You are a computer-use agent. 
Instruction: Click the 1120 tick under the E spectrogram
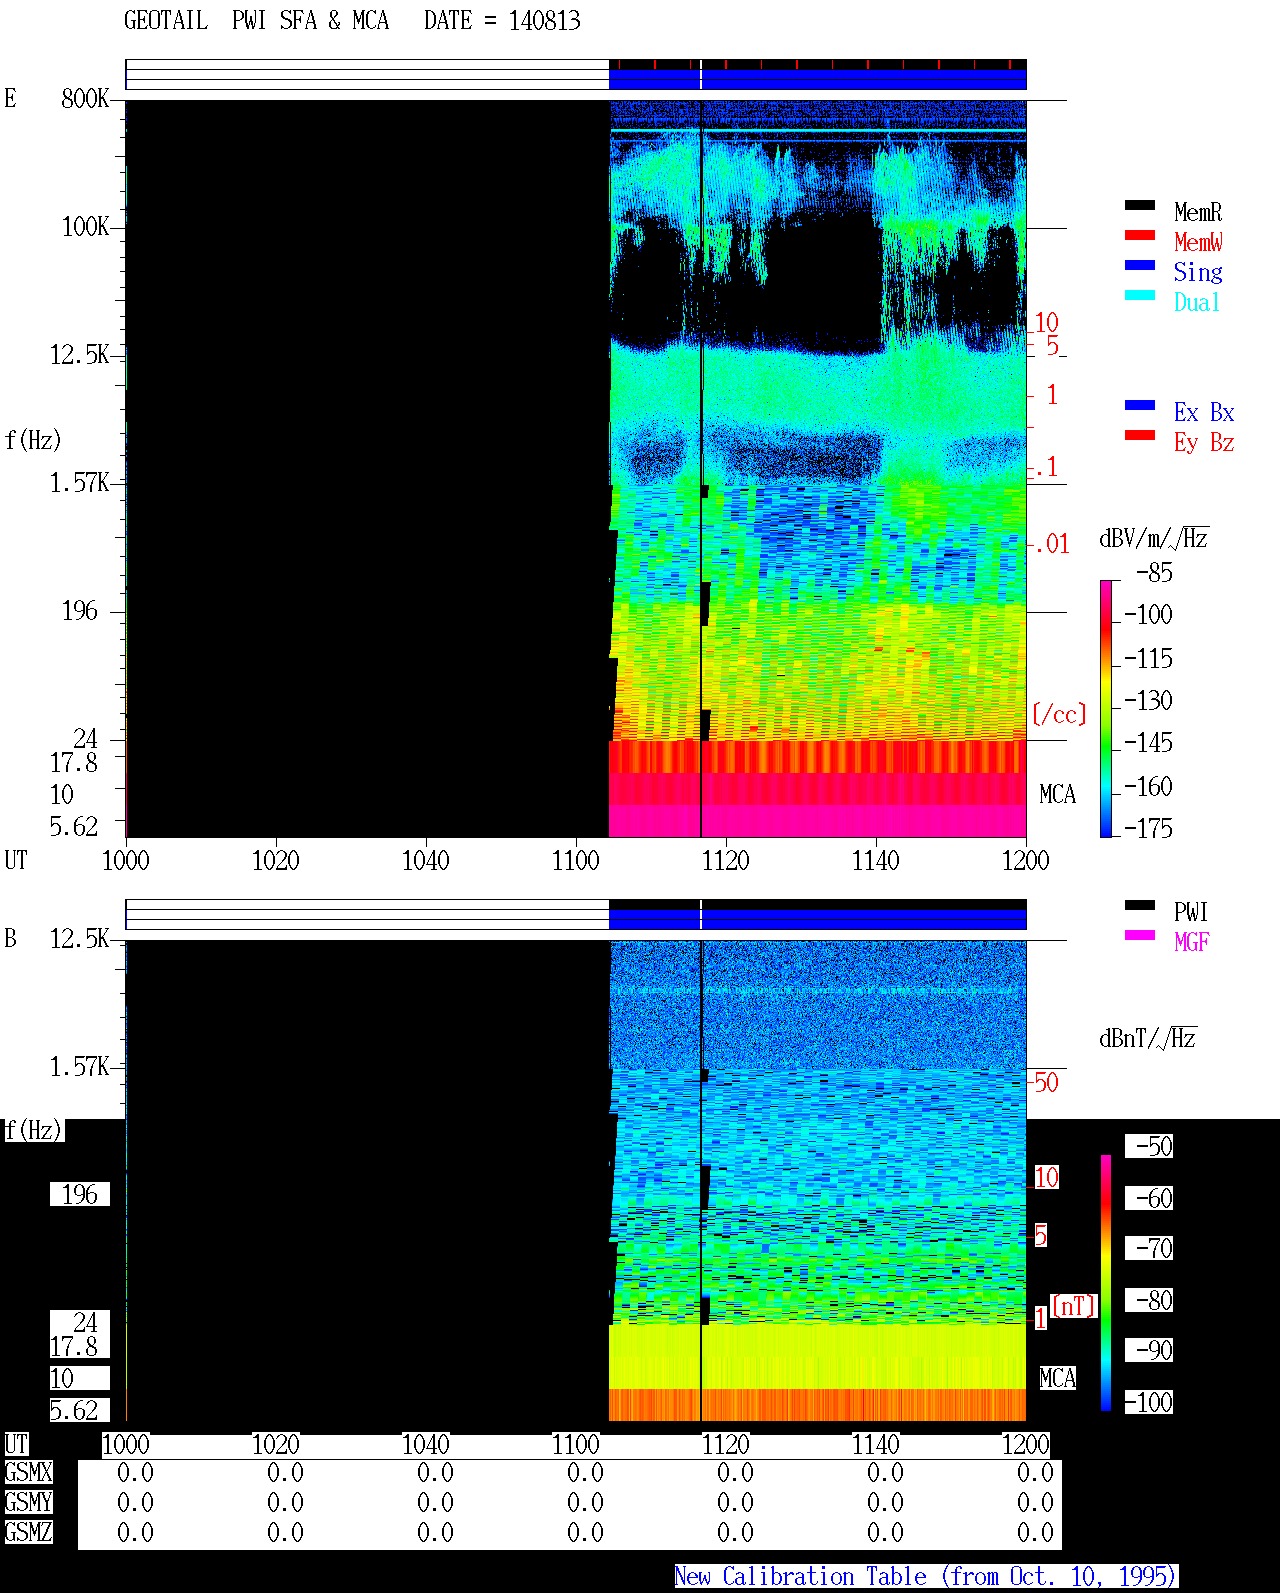pos(726,860)
